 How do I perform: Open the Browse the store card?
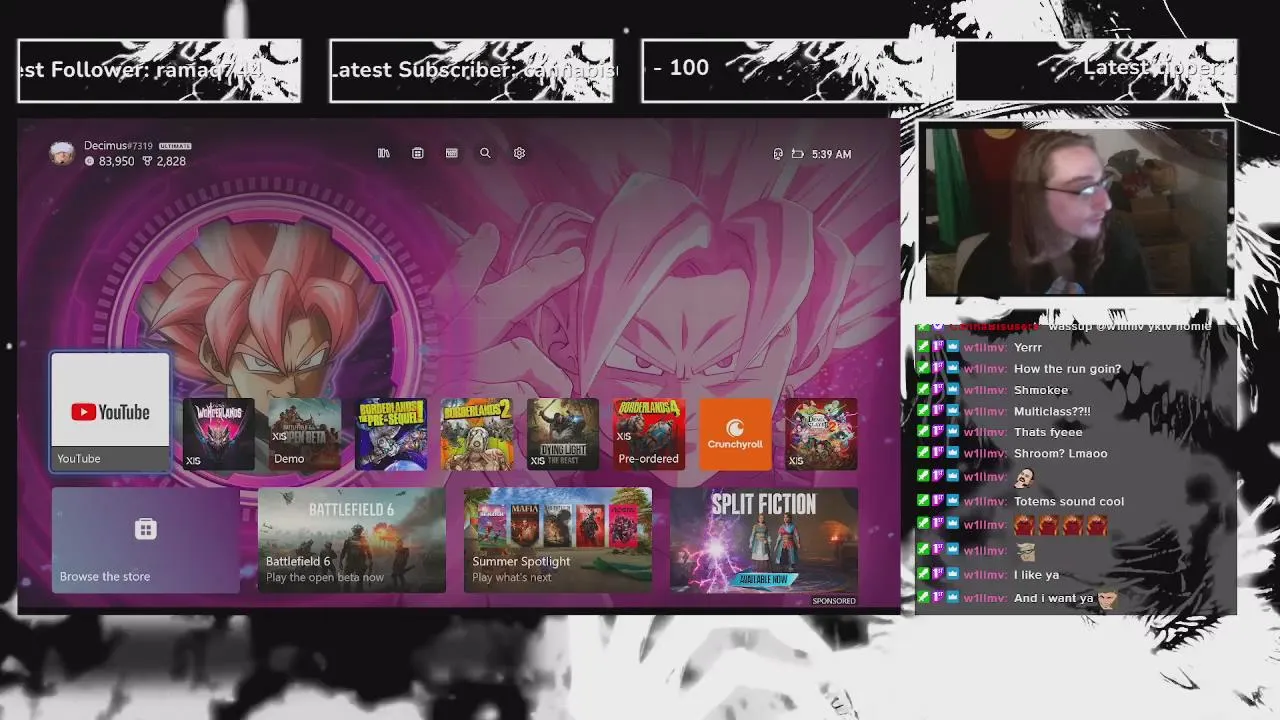[x=146, y=540]
